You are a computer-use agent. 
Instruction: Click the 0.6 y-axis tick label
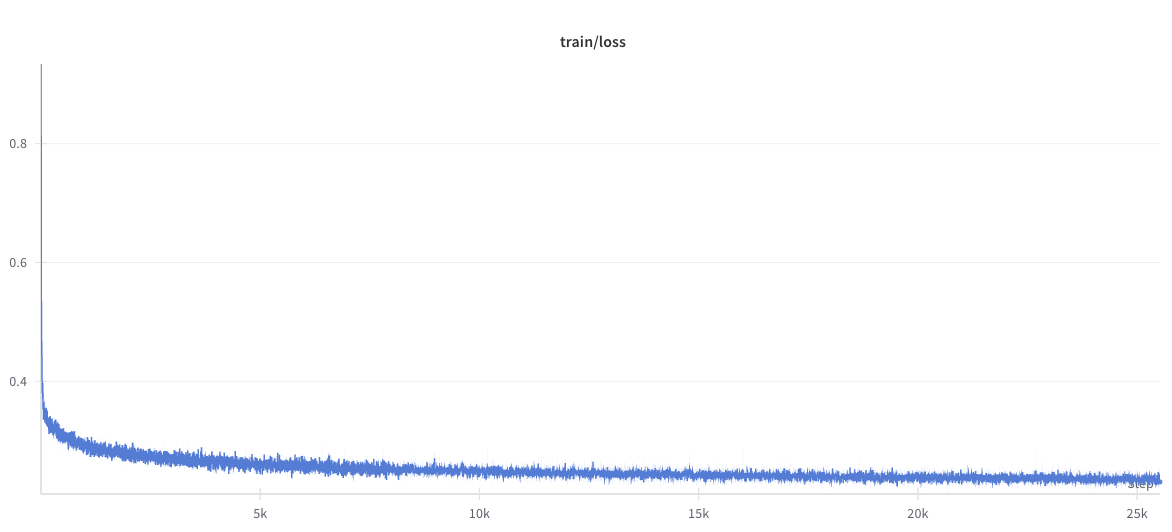[x=18, y=263]
